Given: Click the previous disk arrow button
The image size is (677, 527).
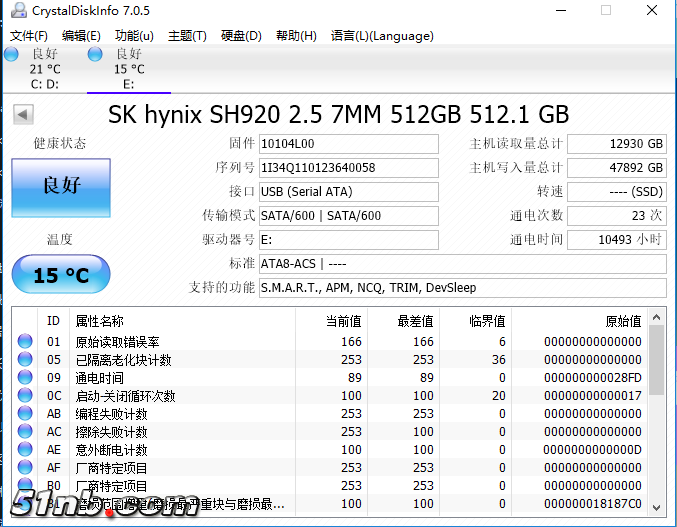Looking at the screenshot, I should coord(22,115).
